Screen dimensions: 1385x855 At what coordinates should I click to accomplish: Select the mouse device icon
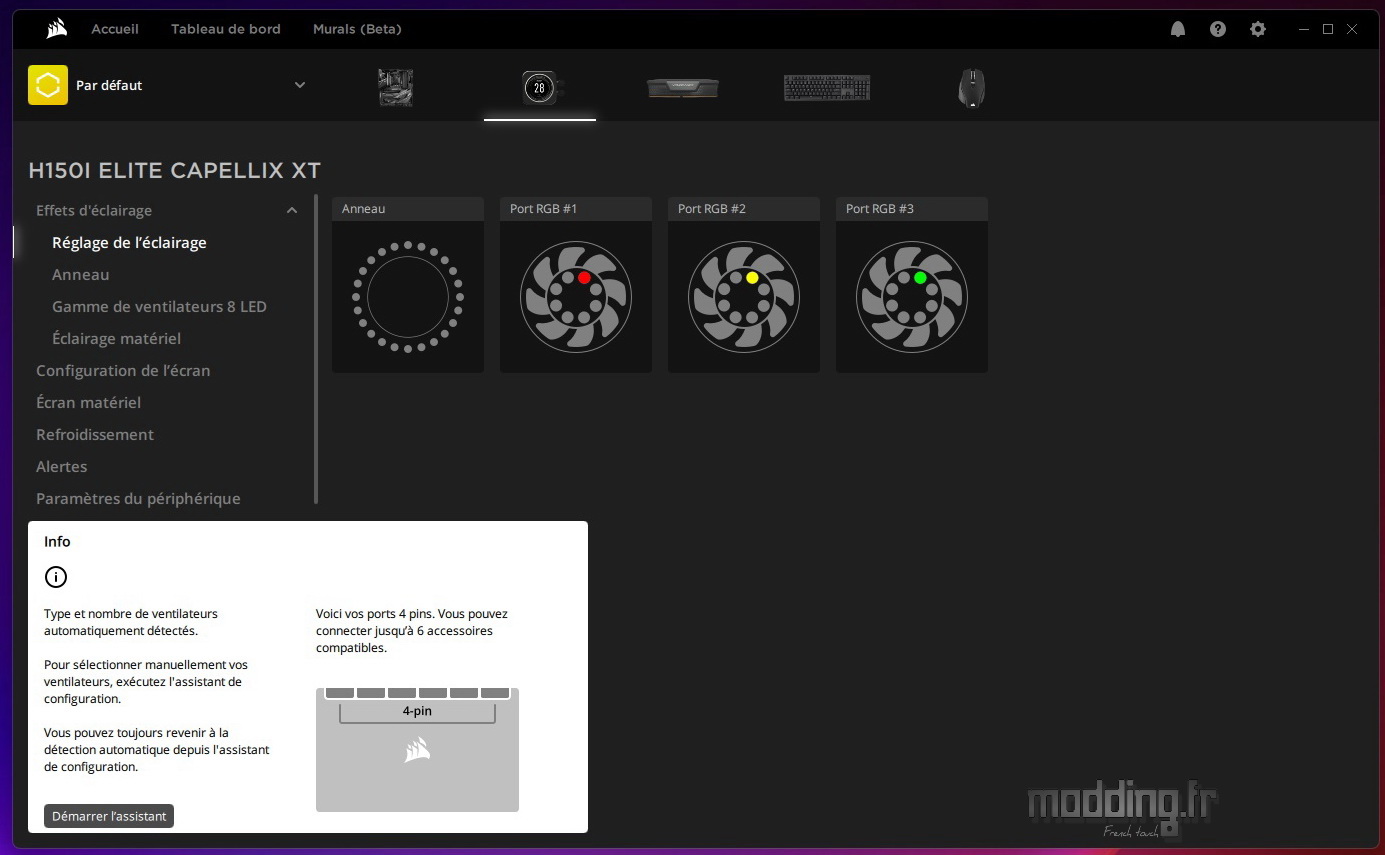tap(971, 87)
